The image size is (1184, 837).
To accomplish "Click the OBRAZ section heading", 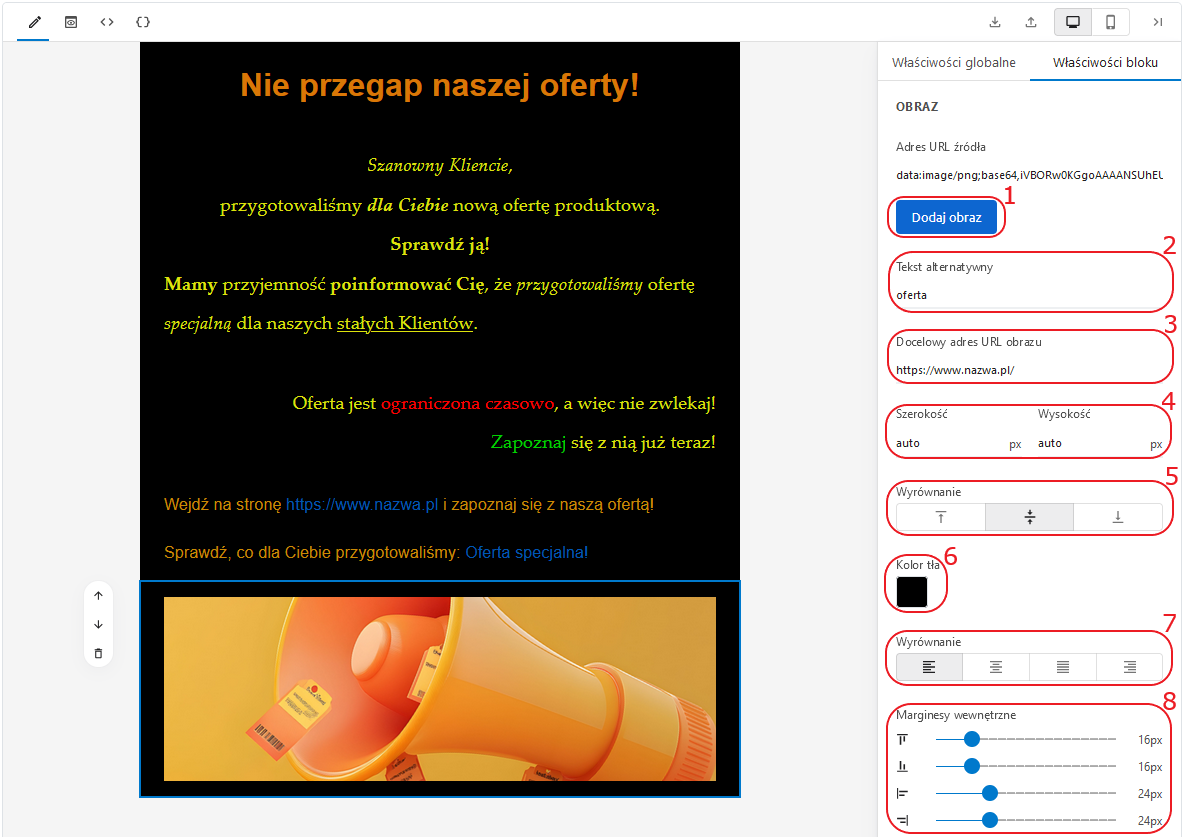I will coord(917,107).
